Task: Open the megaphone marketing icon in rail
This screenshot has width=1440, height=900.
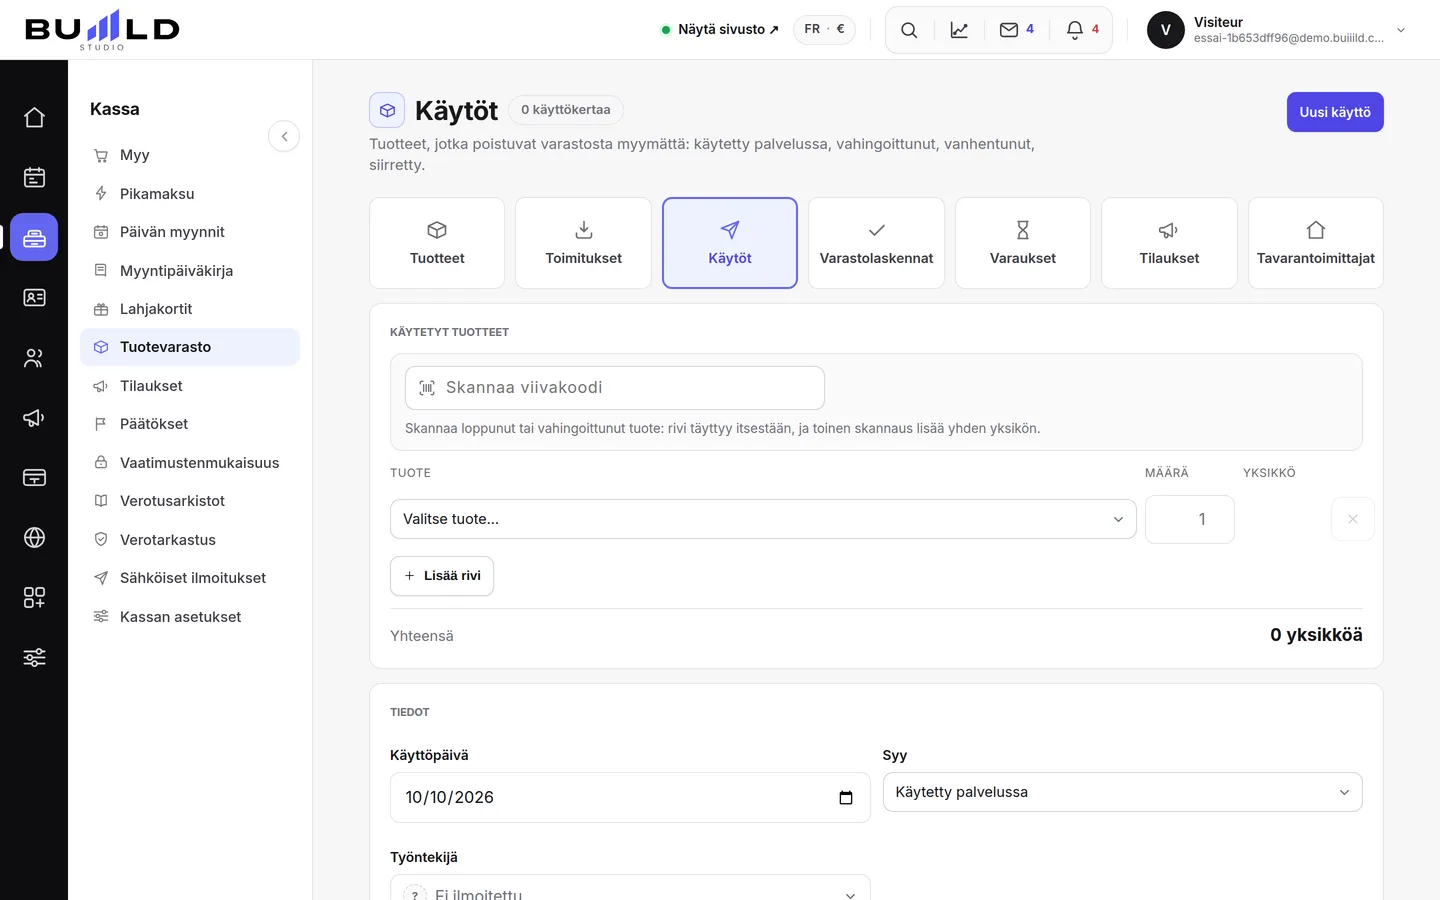Action: point(34,418)
